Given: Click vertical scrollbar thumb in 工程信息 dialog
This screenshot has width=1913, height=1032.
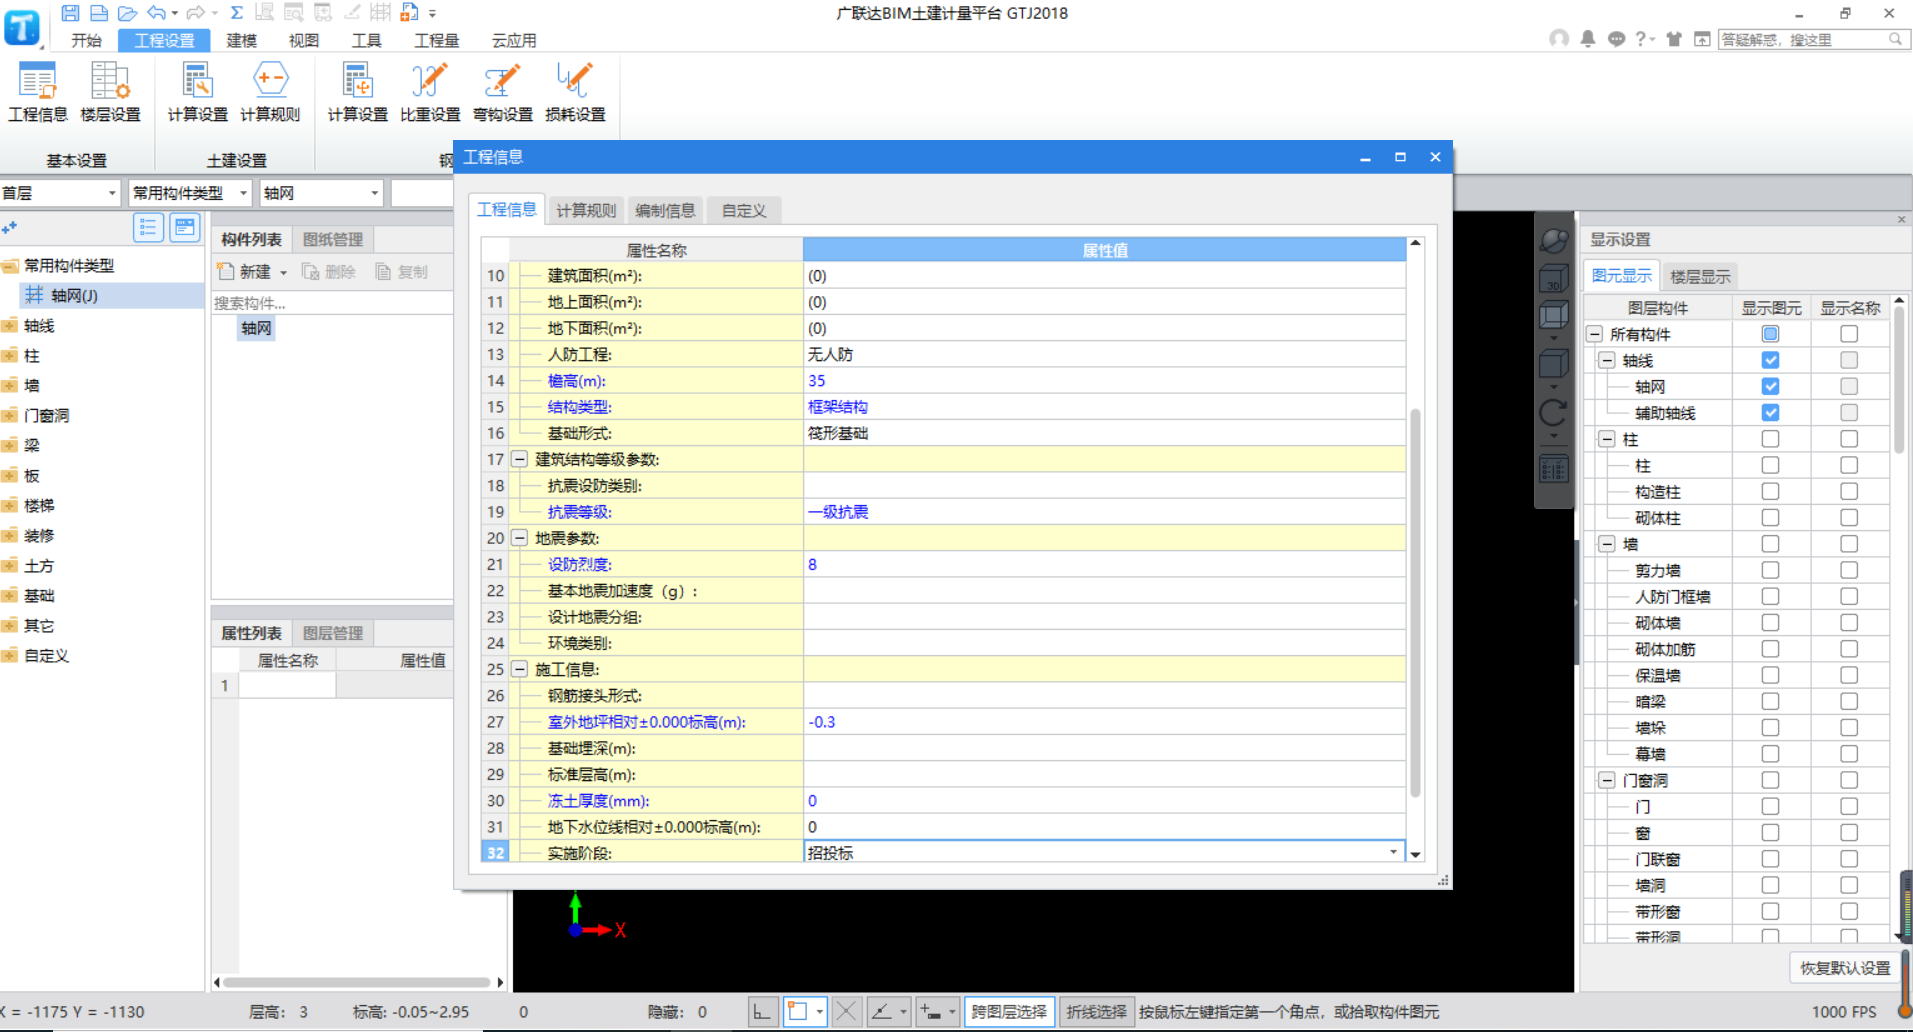Looking at the screenshot, I should (1415, 603).
